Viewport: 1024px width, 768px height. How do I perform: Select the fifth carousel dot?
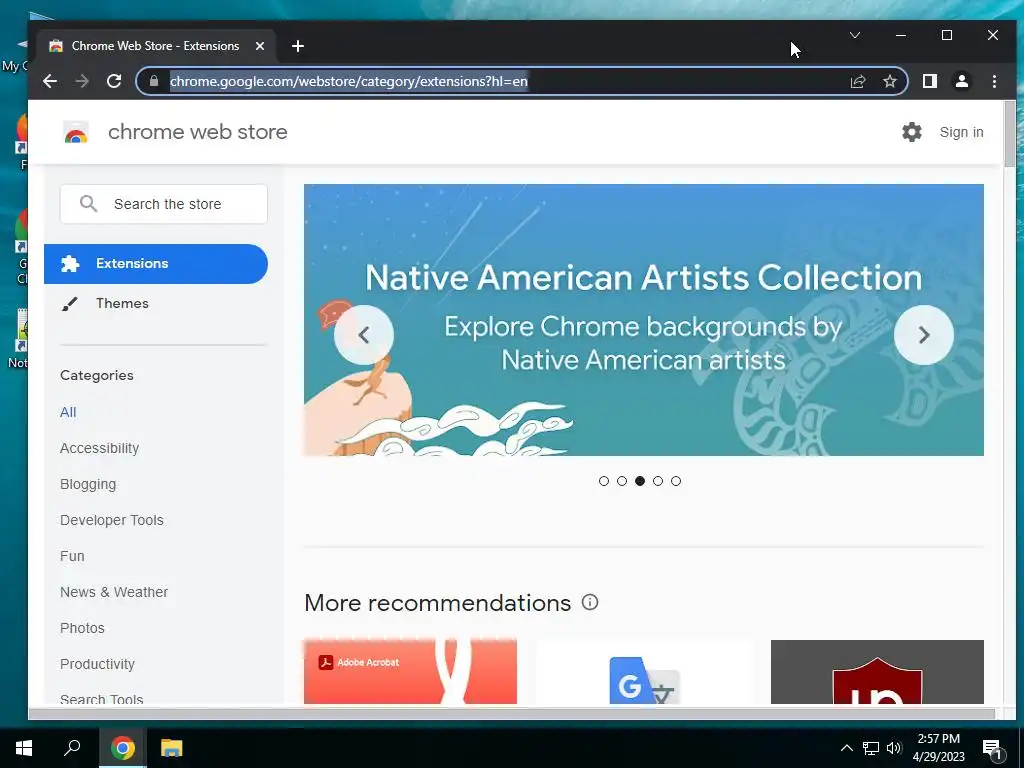point(676,481)
